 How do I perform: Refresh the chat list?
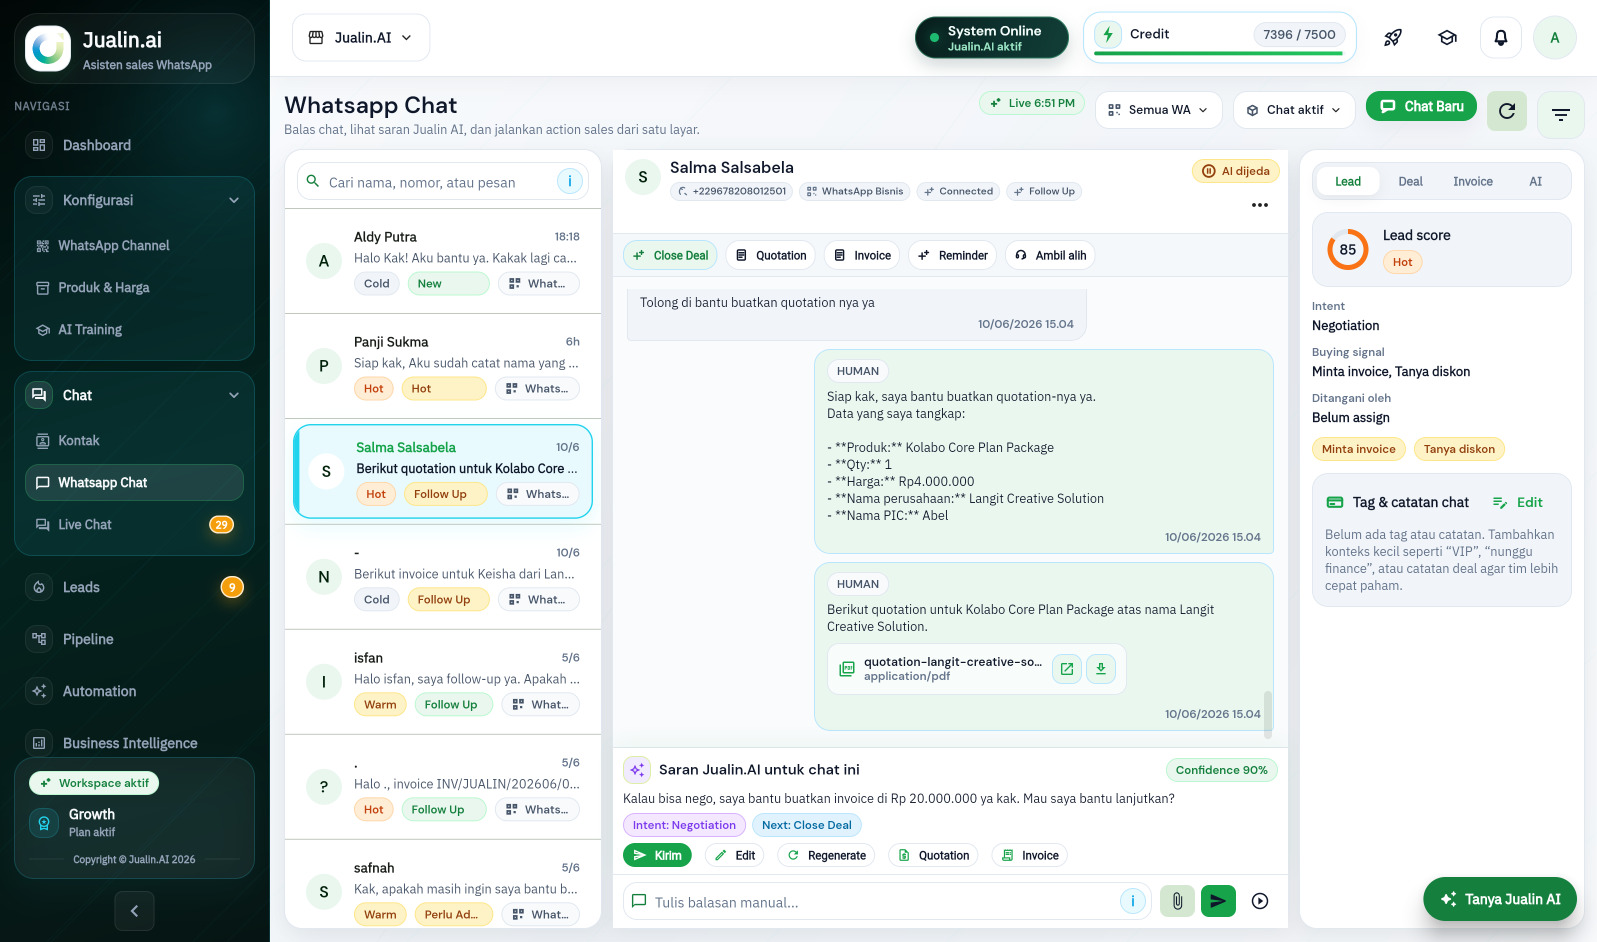(1507, 111)
